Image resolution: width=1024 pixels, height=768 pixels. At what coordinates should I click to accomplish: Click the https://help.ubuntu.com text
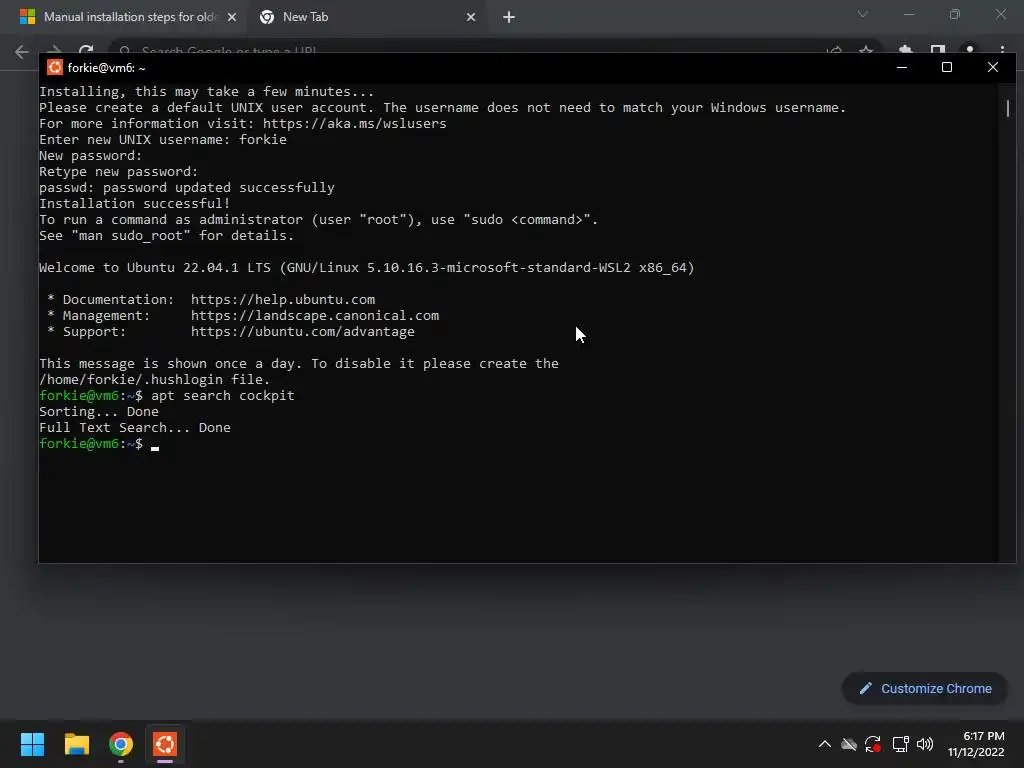tap(283, 299)
